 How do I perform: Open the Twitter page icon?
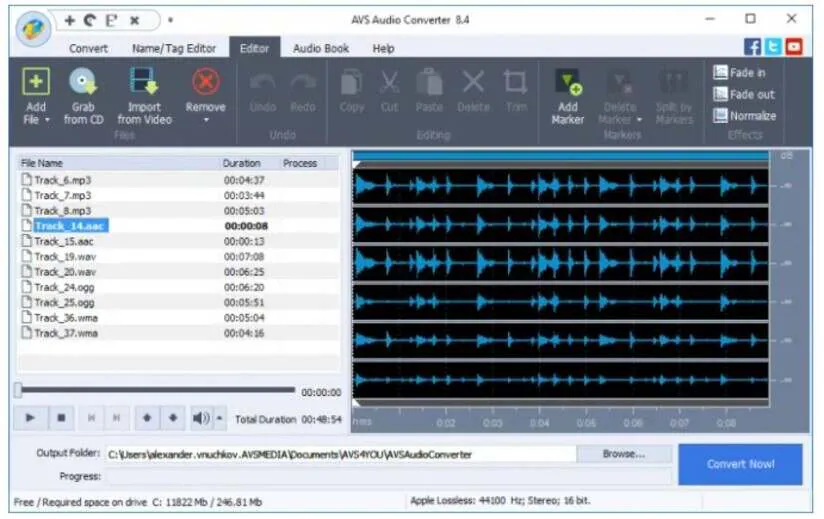(773, 47)
